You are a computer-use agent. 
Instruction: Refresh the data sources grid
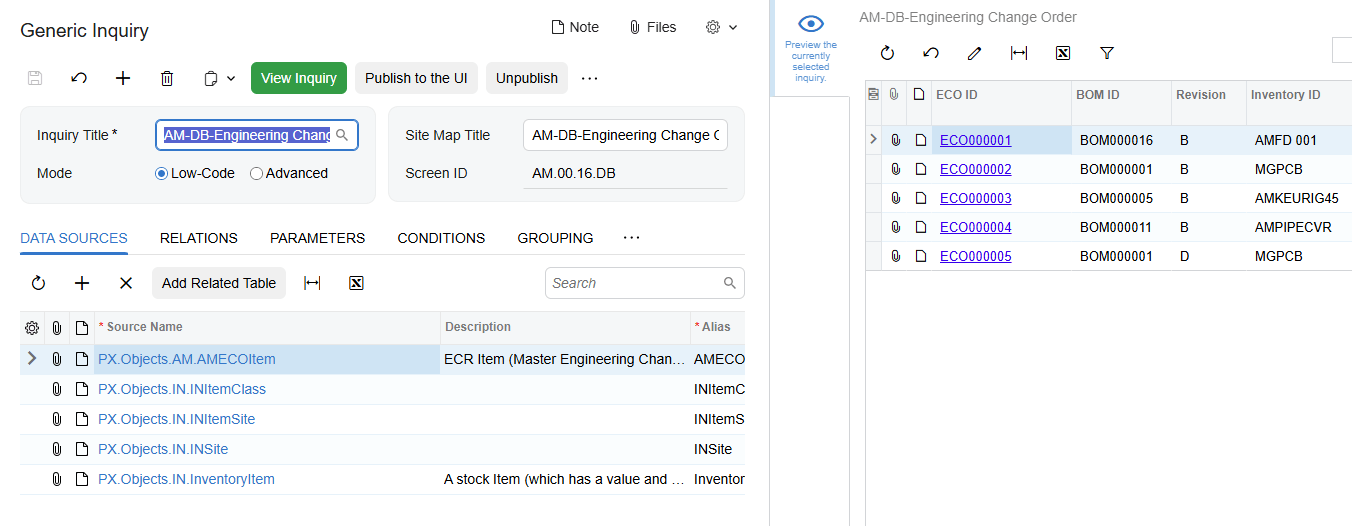point(38,283)
